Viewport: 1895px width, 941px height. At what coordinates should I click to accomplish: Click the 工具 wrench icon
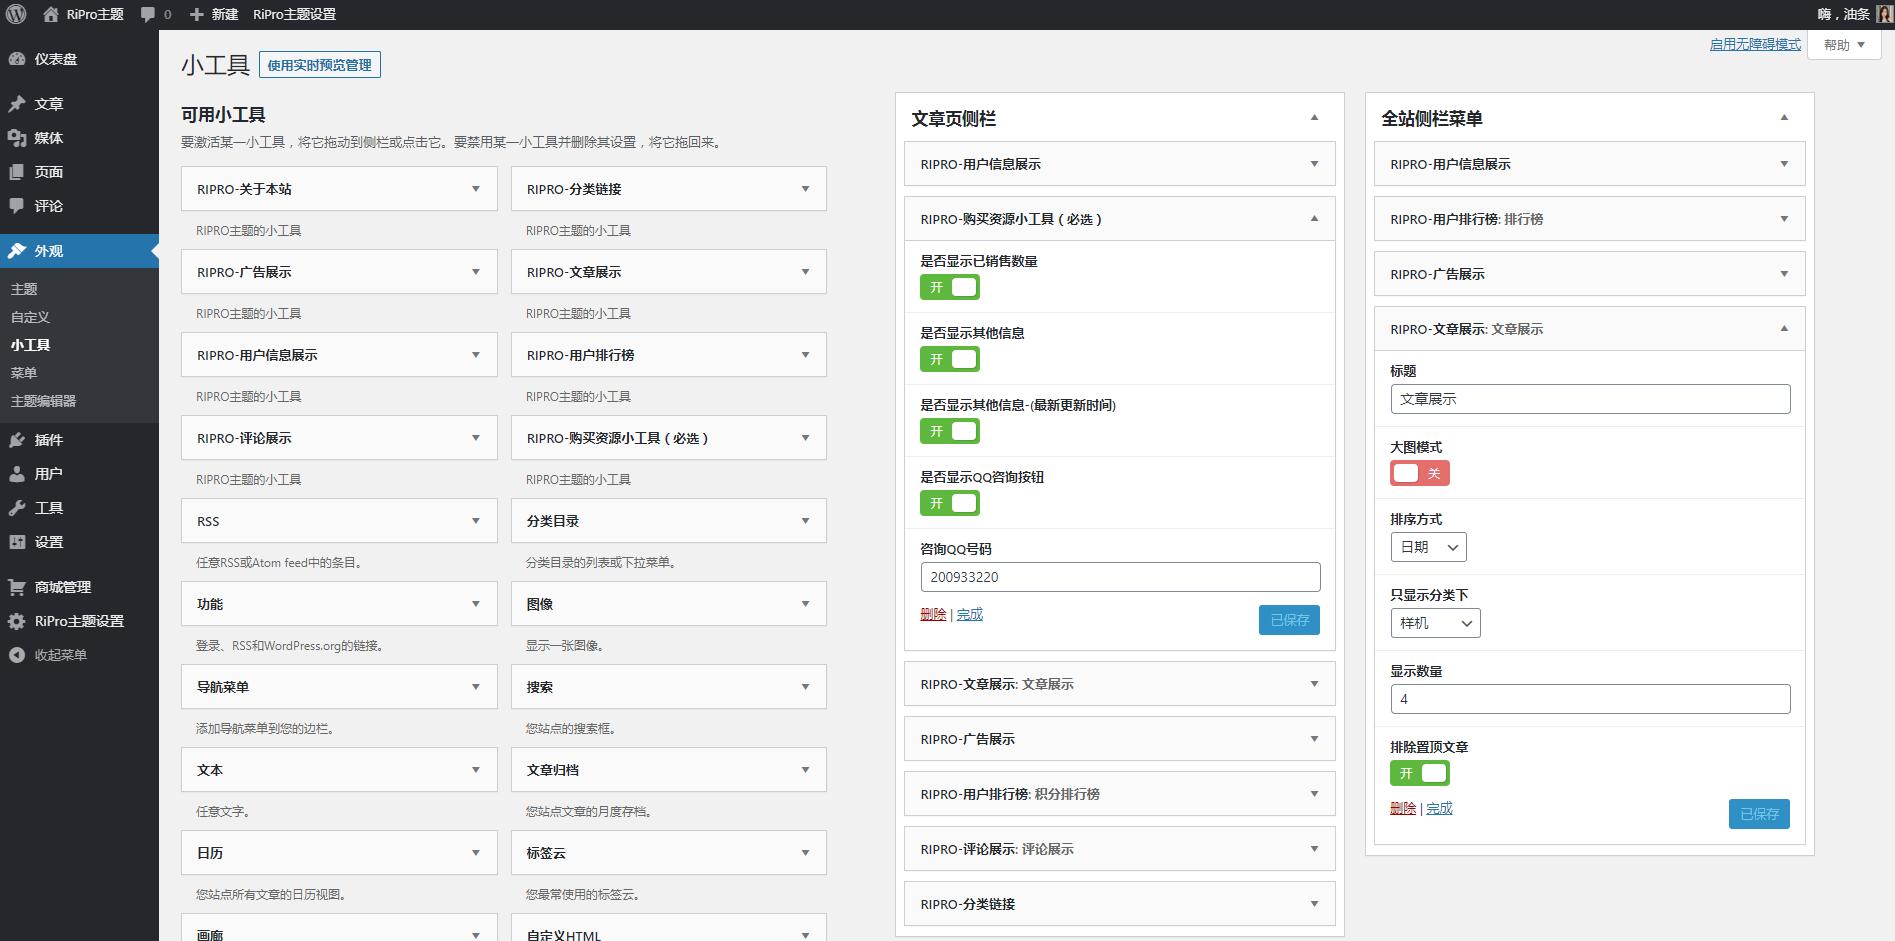pos(17,508)
